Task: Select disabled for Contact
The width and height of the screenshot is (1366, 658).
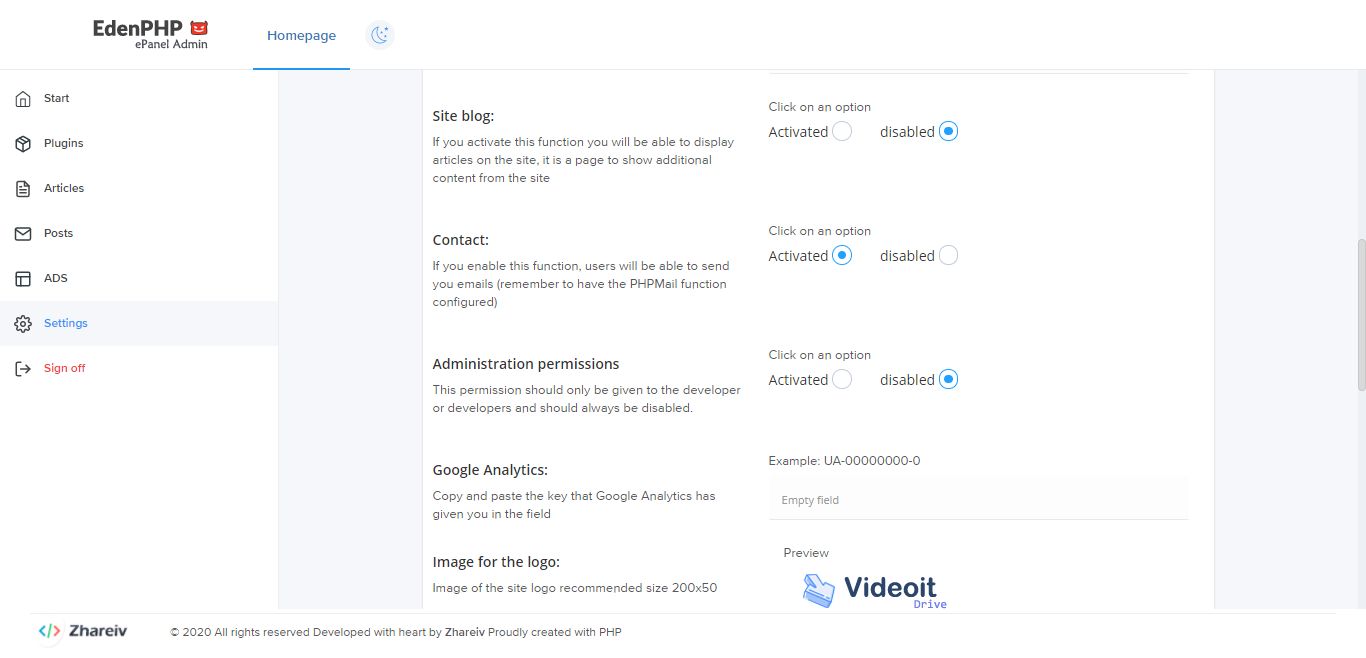Action: [x=948, y=256]
